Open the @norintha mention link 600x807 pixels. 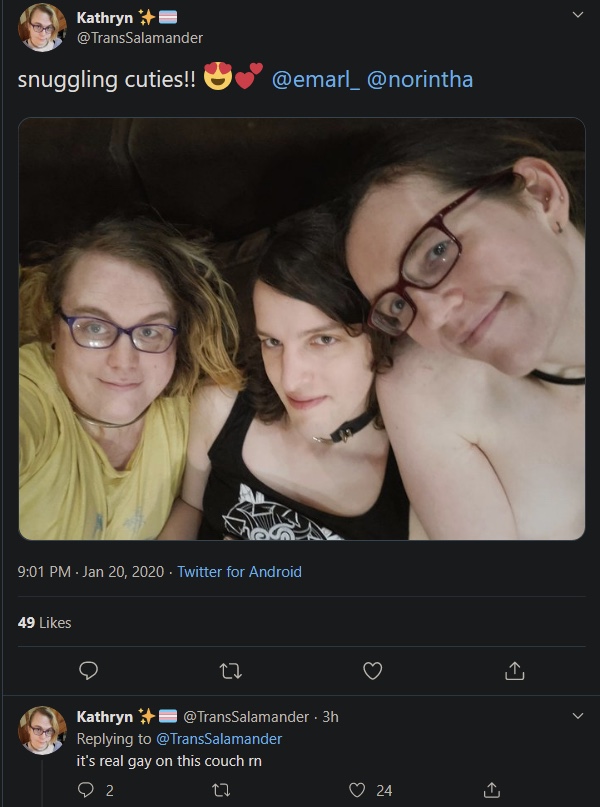tap(420, 80)
